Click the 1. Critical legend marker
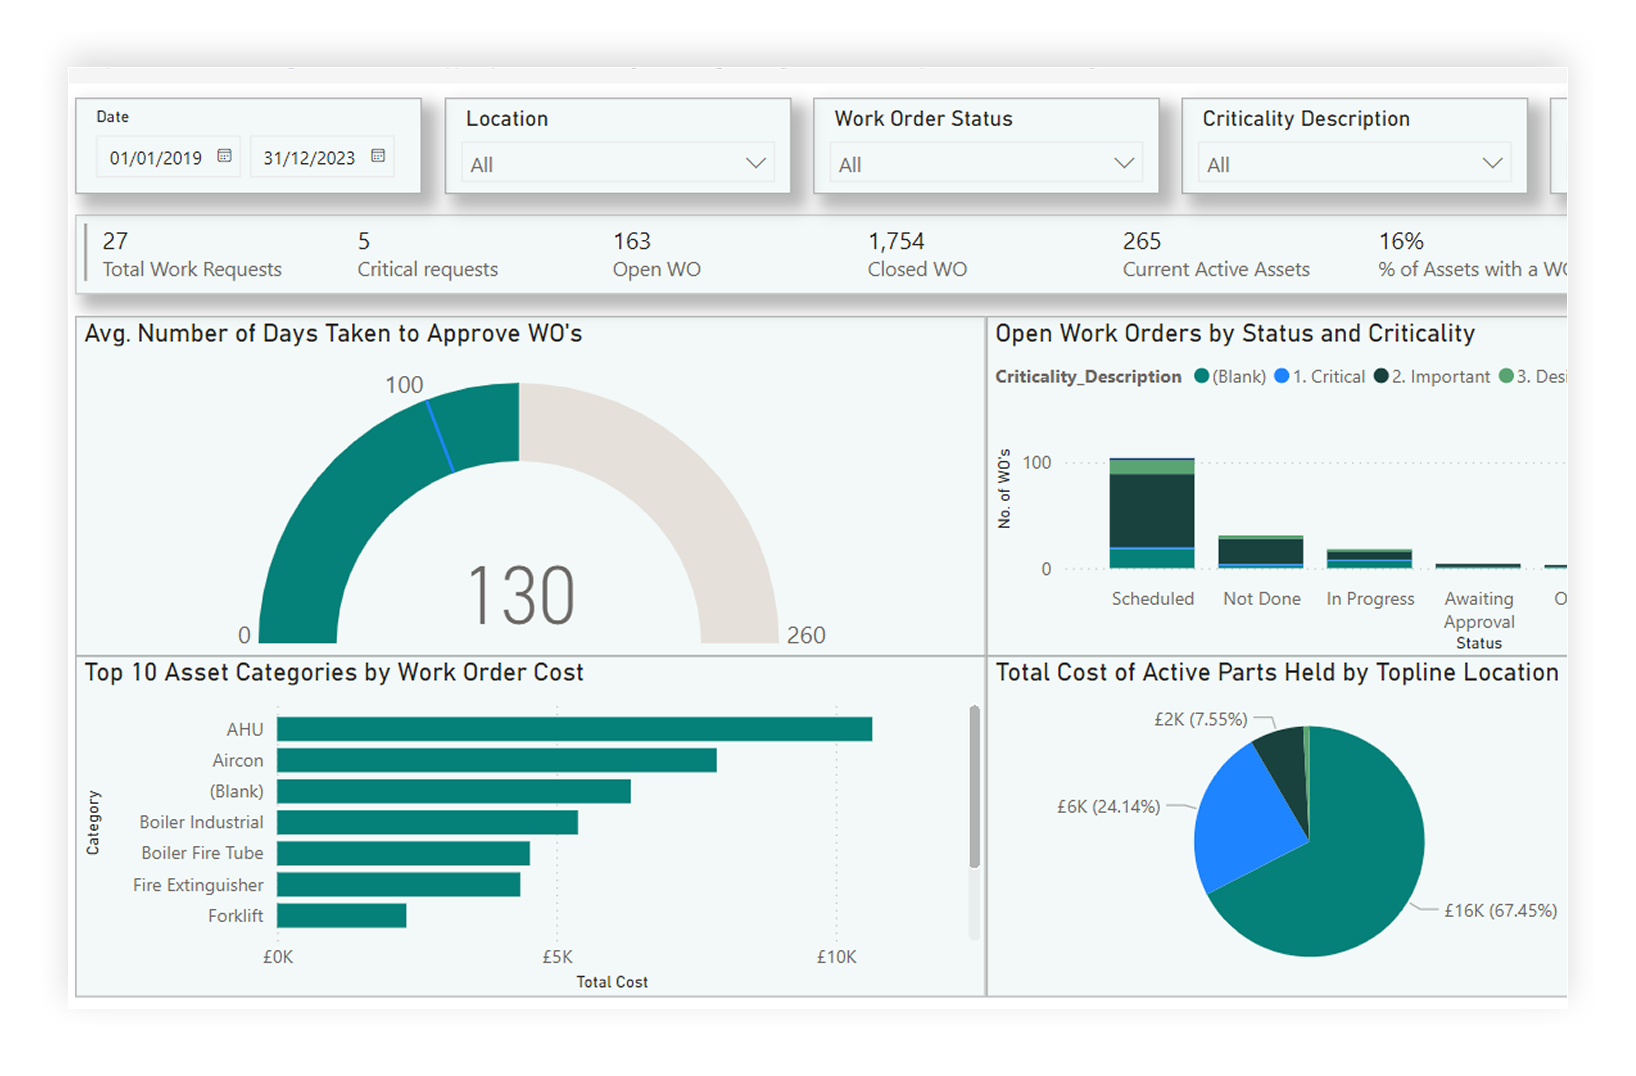Image resolution: width=1636 pixels, height=1076 pixels. click(1281, 376)
